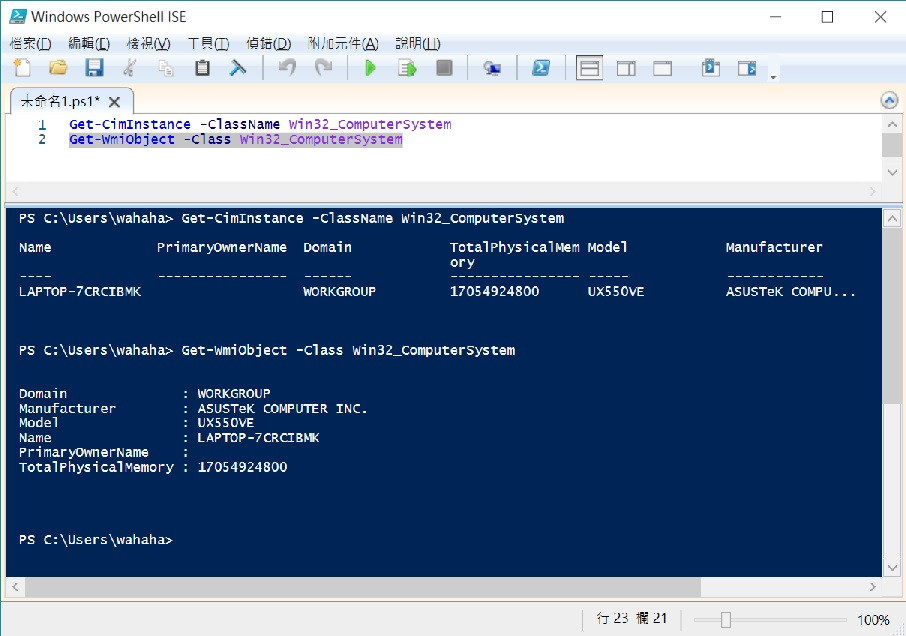Show the Command window icon
The image size is (906, 636).
(x=711, y=68)
